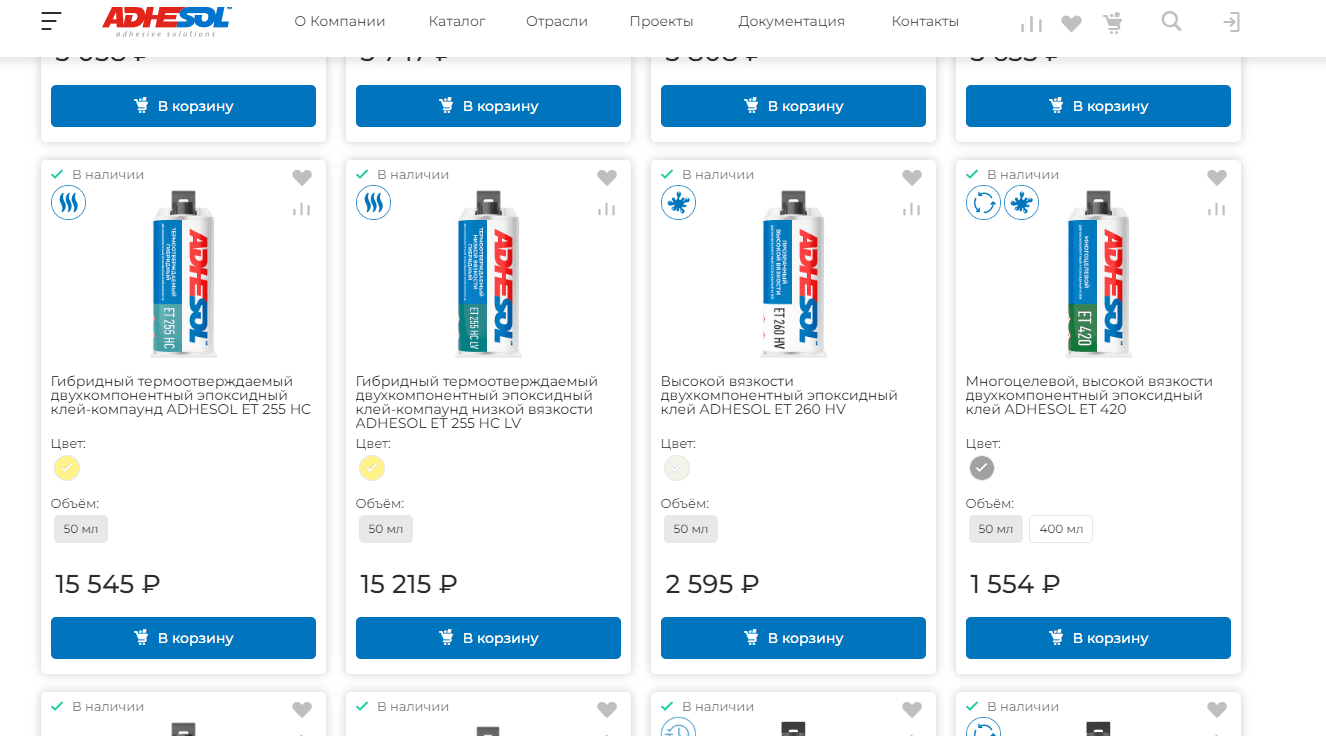Add ET 255 HC to favorites

[x=302, y=178]
